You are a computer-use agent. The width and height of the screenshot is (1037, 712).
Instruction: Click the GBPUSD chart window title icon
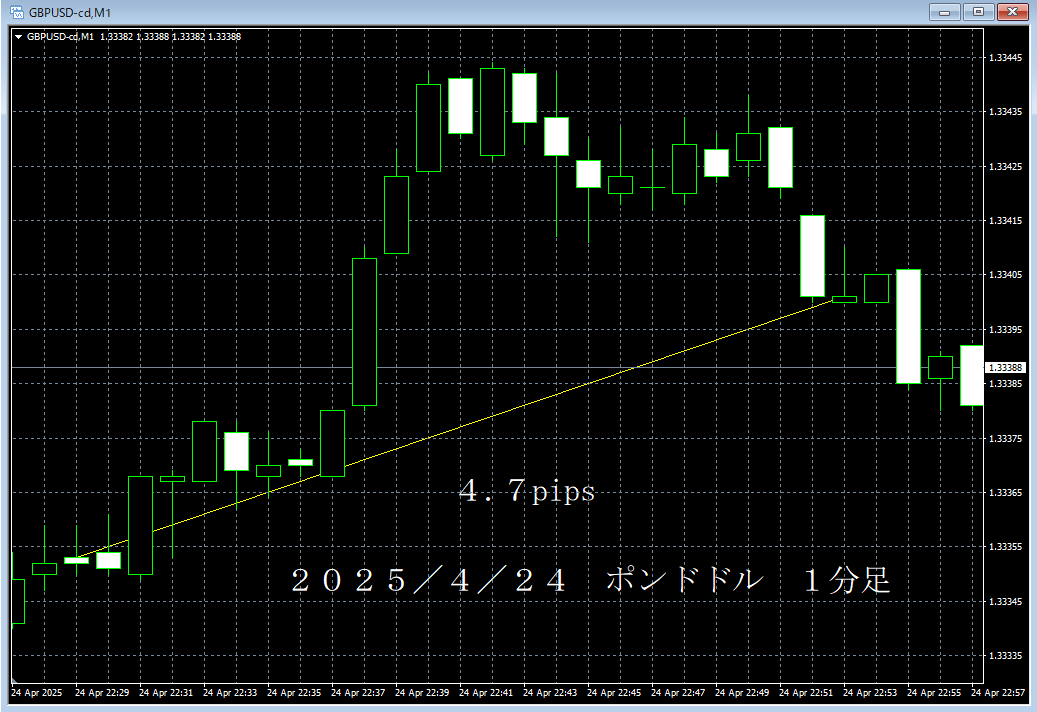pyautogui.click(x=17, y=12)
